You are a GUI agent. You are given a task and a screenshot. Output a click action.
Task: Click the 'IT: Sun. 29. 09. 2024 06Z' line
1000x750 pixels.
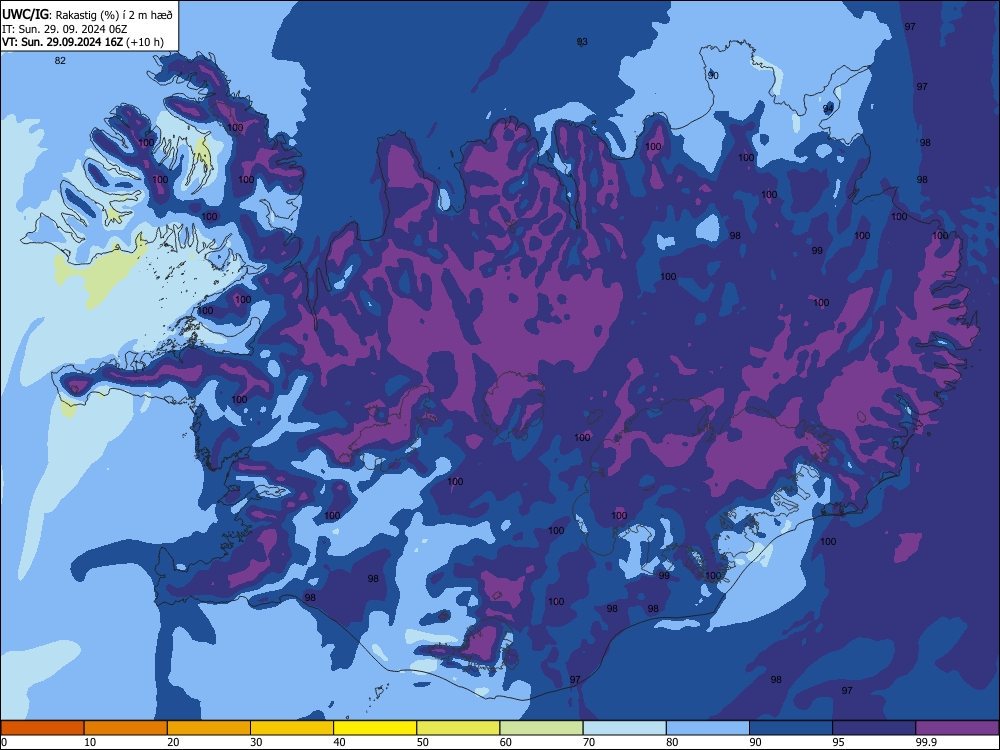tap(64, 29)
